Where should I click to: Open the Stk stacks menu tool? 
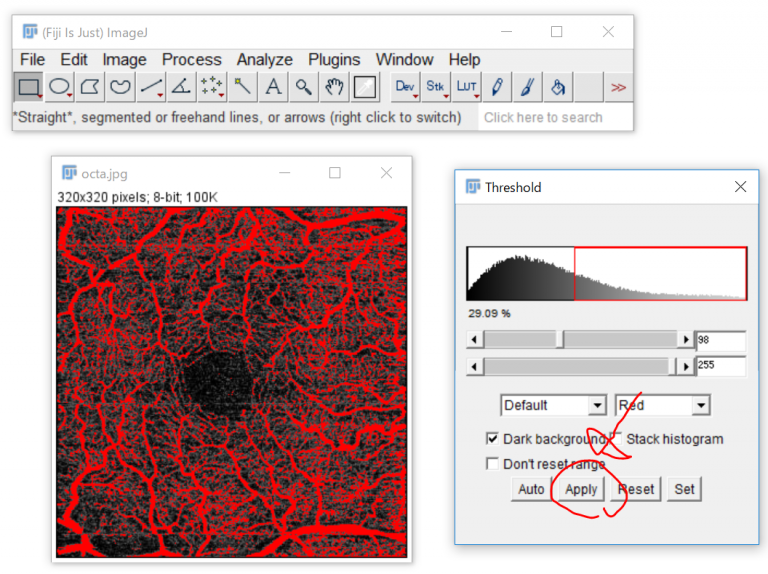435,87
